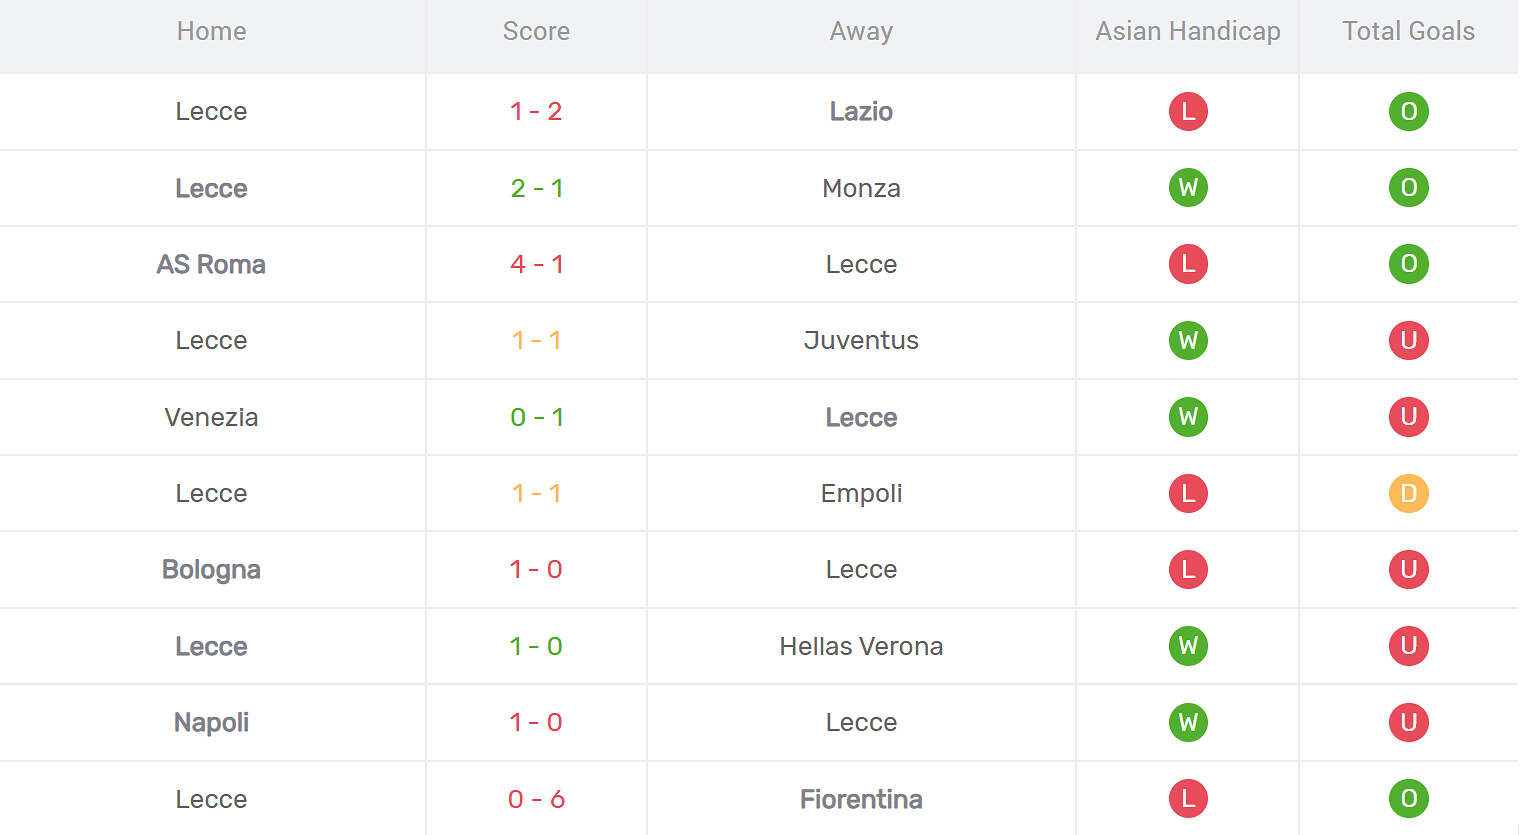Select the Total Goals column header

[x=1408, y=31]
